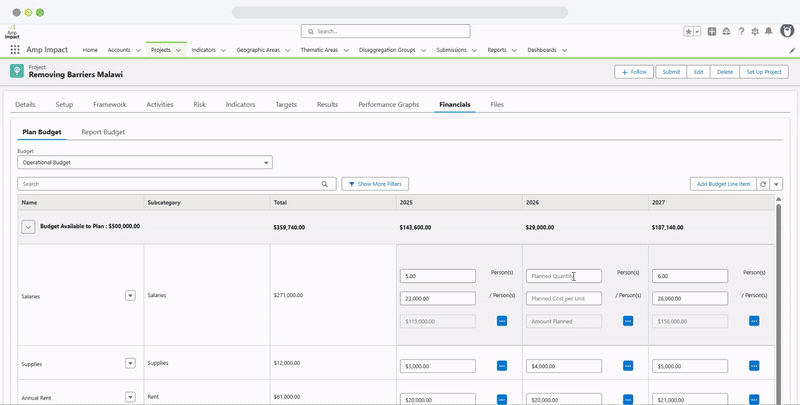The width and height of the screenshot is (800, 405).
Task: Open dropdown next to Add Budget Line Item
Action: [776, 184]
